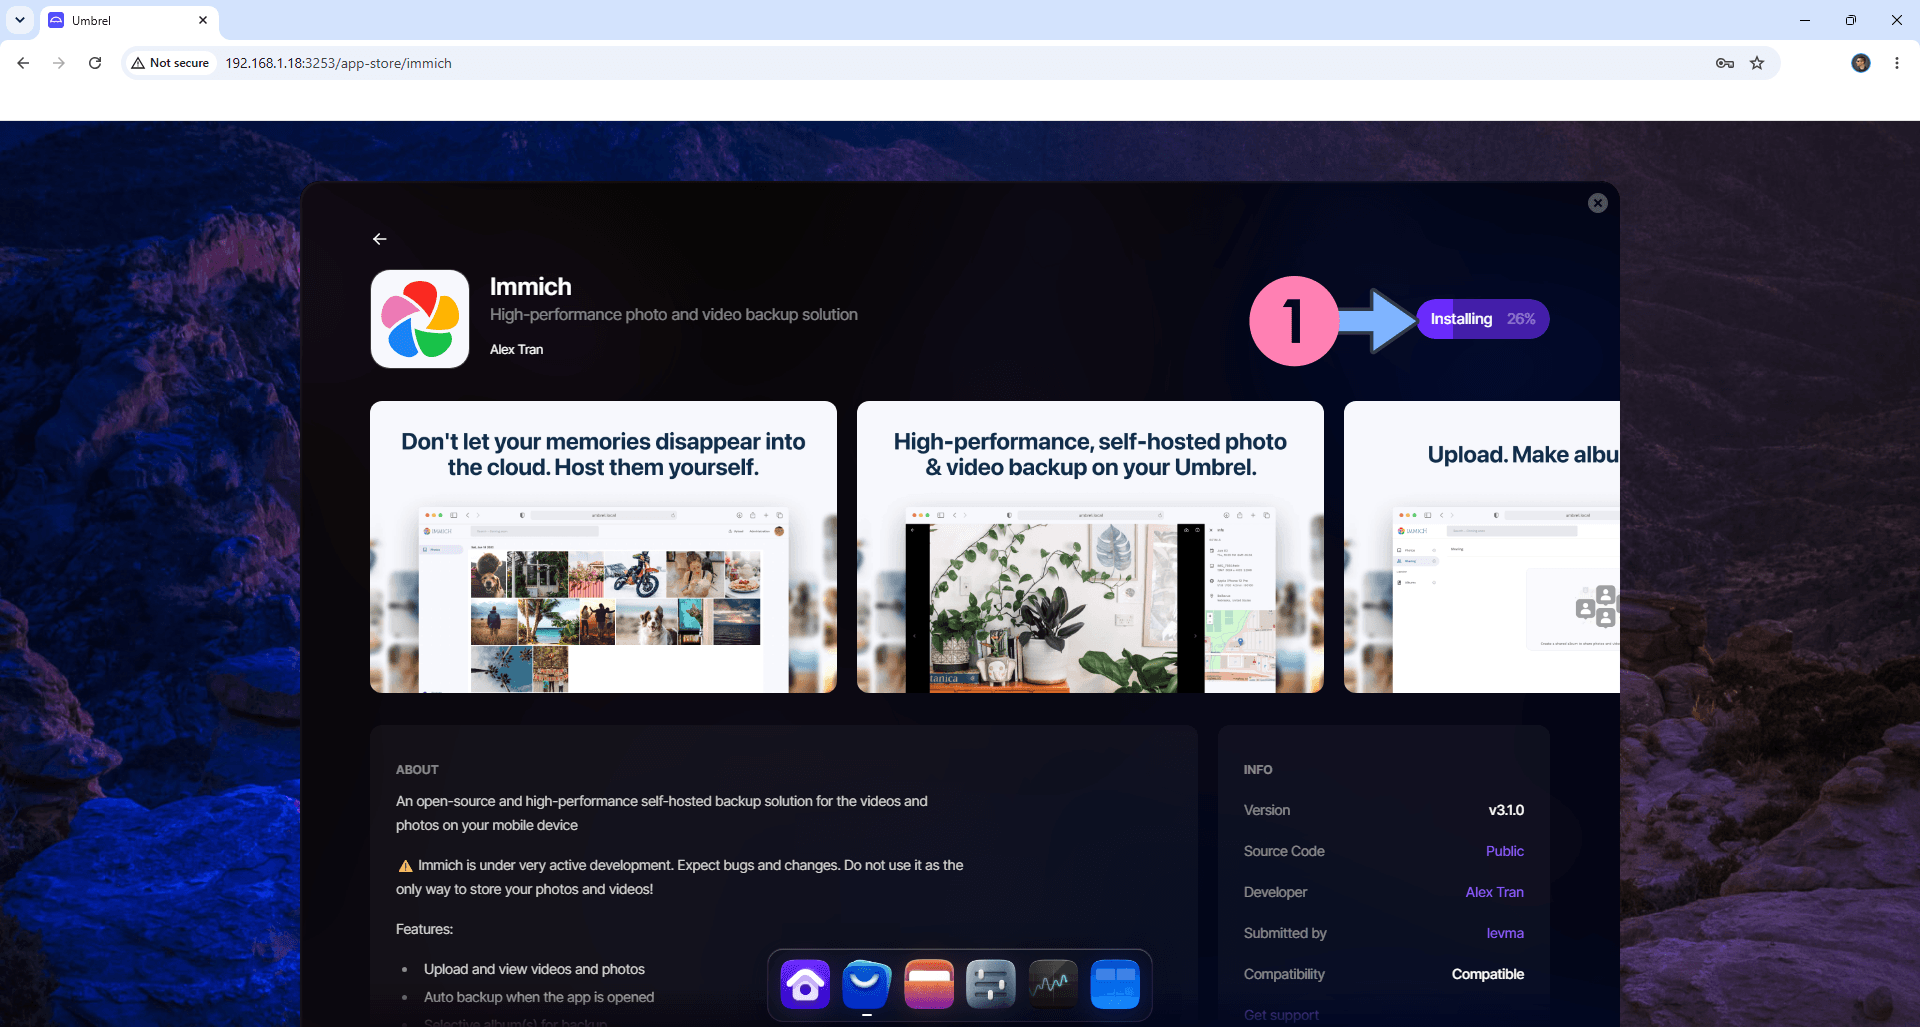Open the levma submitter link
The width and height of the screenshot is (1920, 1027).
(x=1505, y=933)
